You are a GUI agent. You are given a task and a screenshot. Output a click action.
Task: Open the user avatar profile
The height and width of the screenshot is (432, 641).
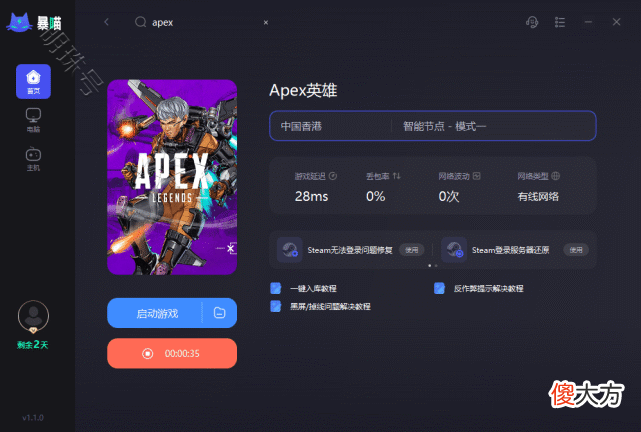(x=33, y=316)
